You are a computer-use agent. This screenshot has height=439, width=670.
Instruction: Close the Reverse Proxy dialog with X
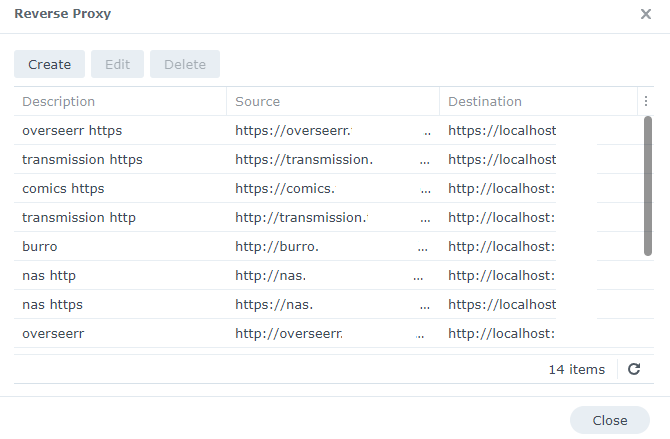coord(645,14)
